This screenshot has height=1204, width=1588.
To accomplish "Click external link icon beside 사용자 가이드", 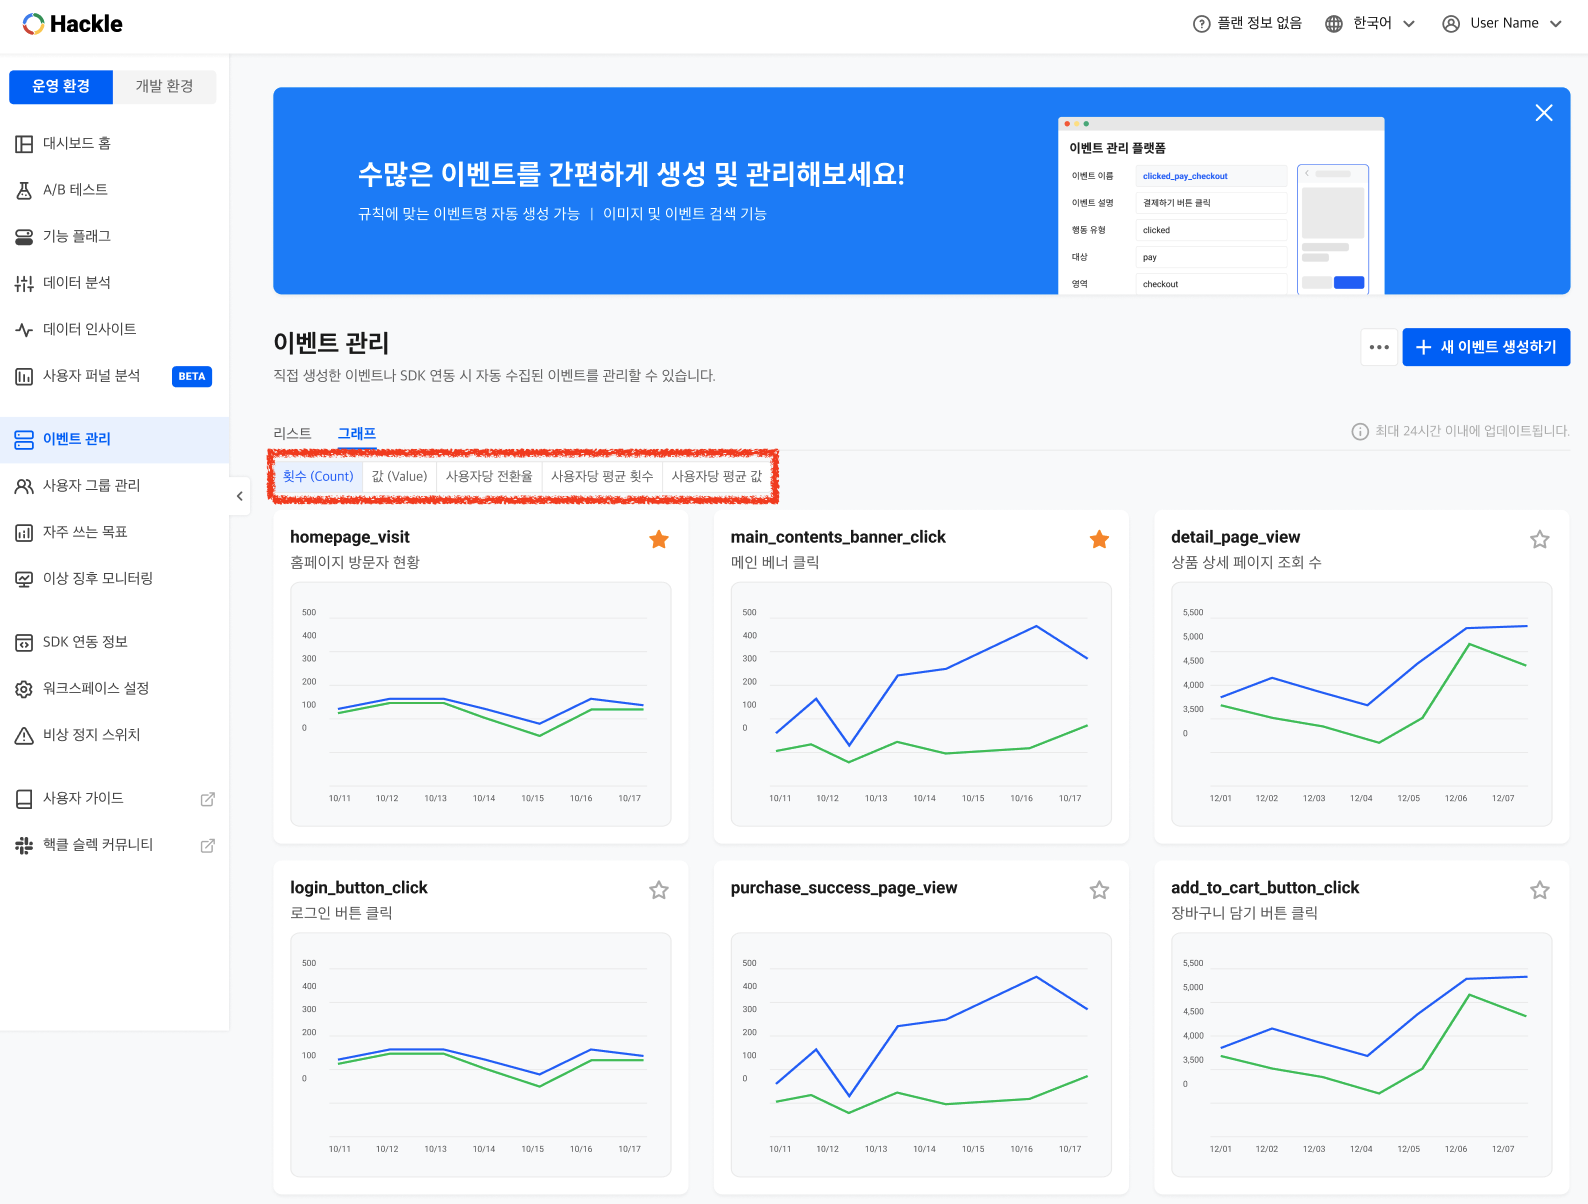I will coord(208,799).
